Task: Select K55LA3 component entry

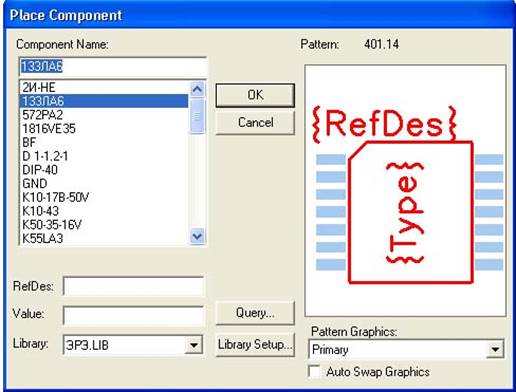Action: [x=104, y=238]
